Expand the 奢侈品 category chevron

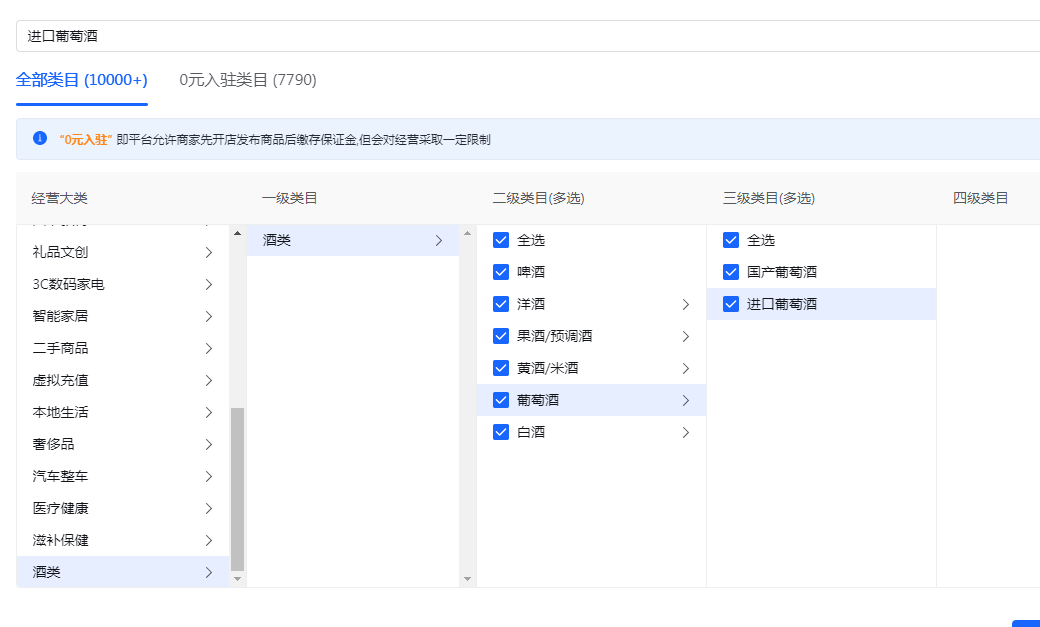coord(209,443)
